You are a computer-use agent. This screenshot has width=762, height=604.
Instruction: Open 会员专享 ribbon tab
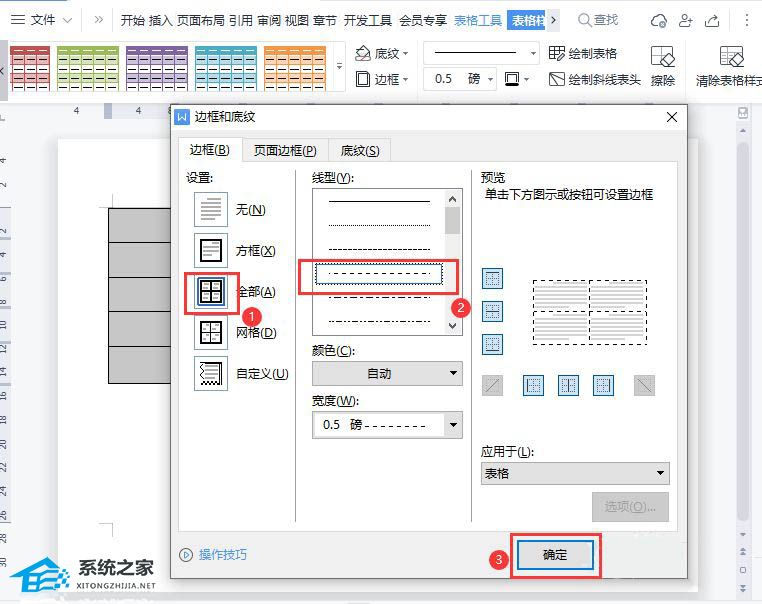tap(423, 20)
